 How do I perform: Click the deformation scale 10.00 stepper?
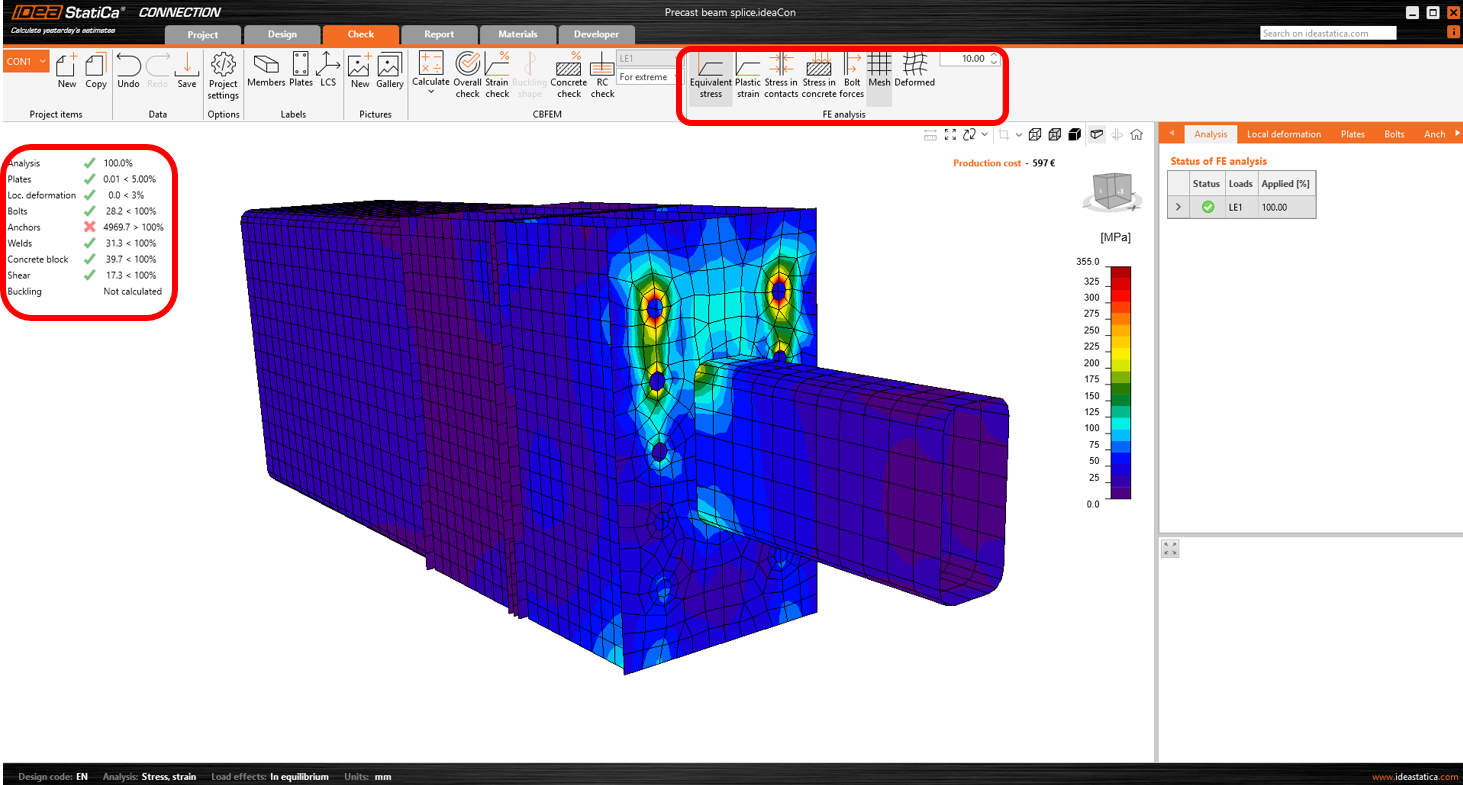994,59
